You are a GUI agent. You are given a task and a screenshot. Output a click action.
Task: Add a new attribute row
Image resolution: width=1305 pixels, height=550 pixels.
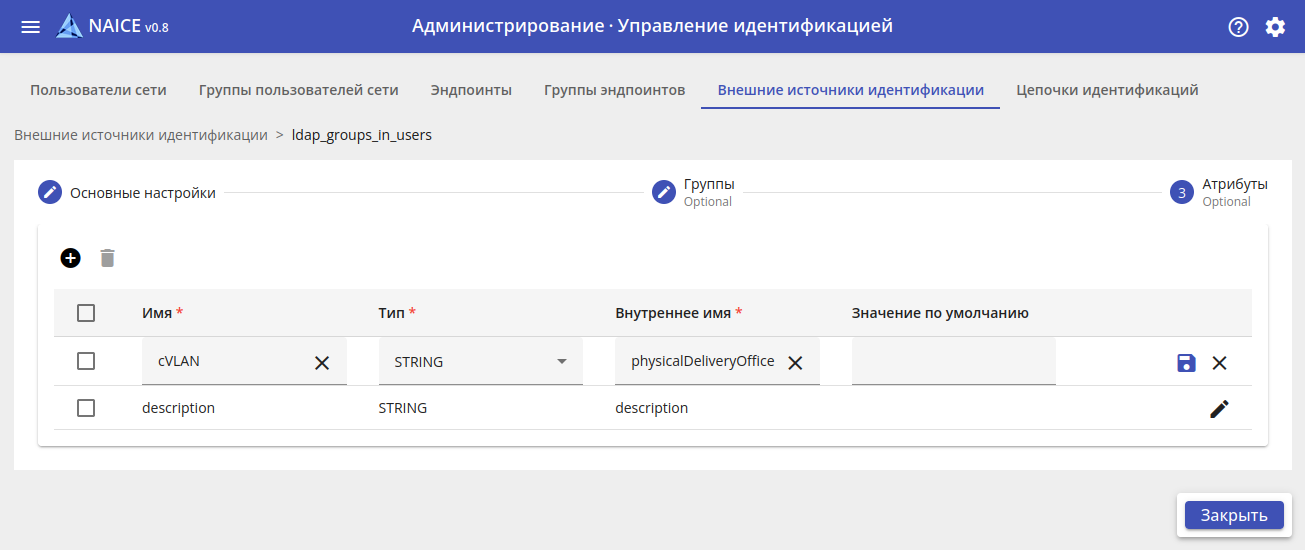pyautogui.click(x=71, y=258)
